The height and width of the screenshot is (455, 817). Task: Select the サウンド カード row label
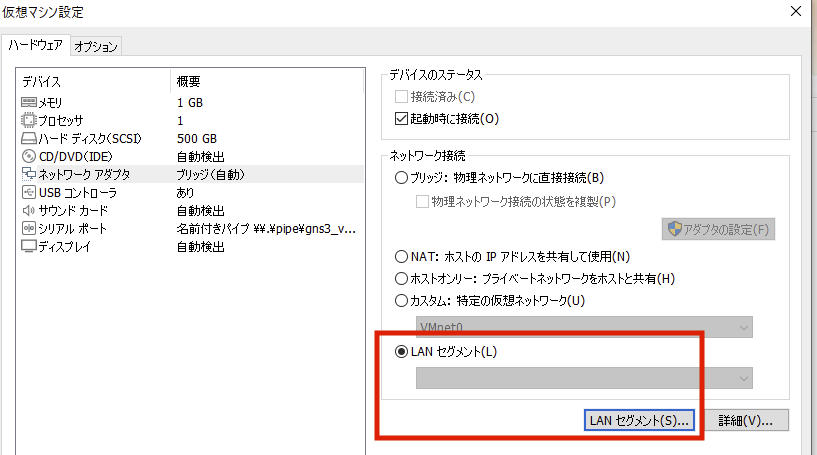73,211
